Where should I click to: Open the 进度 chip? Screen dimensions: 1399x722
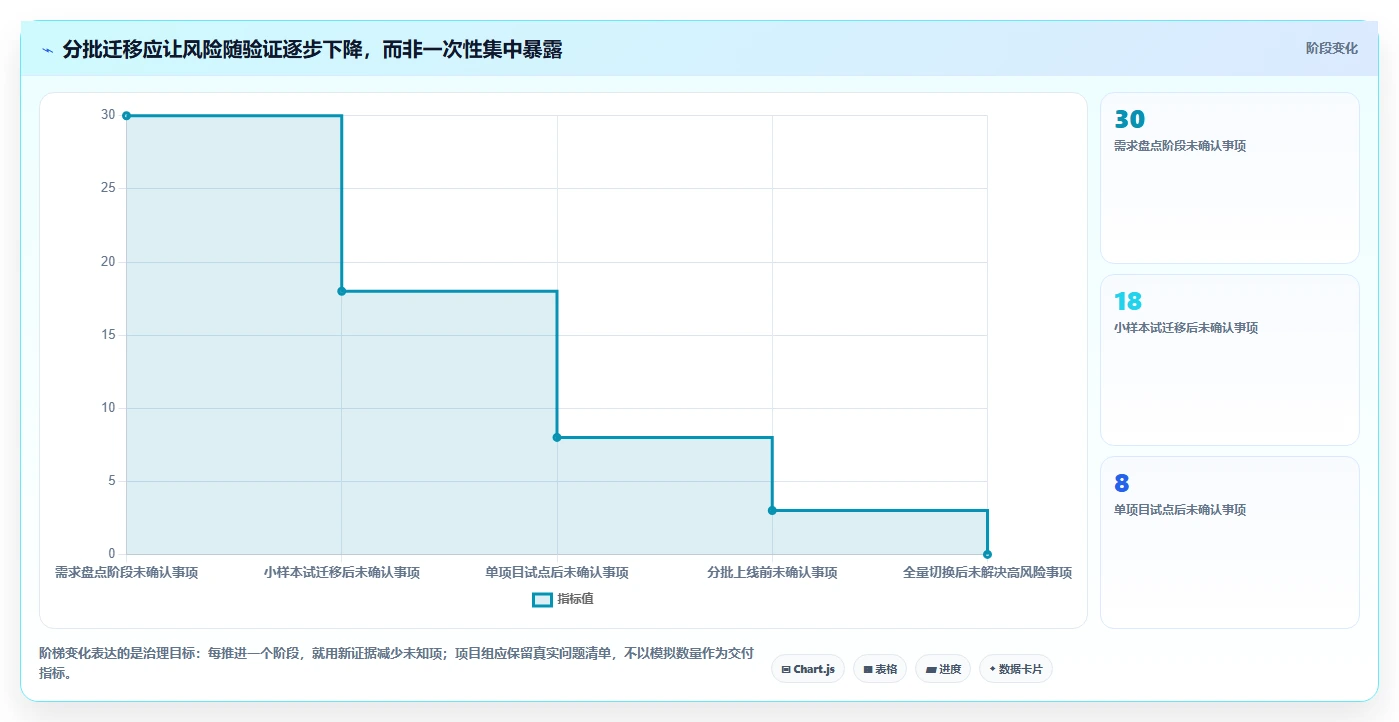(x=943, y=669)
